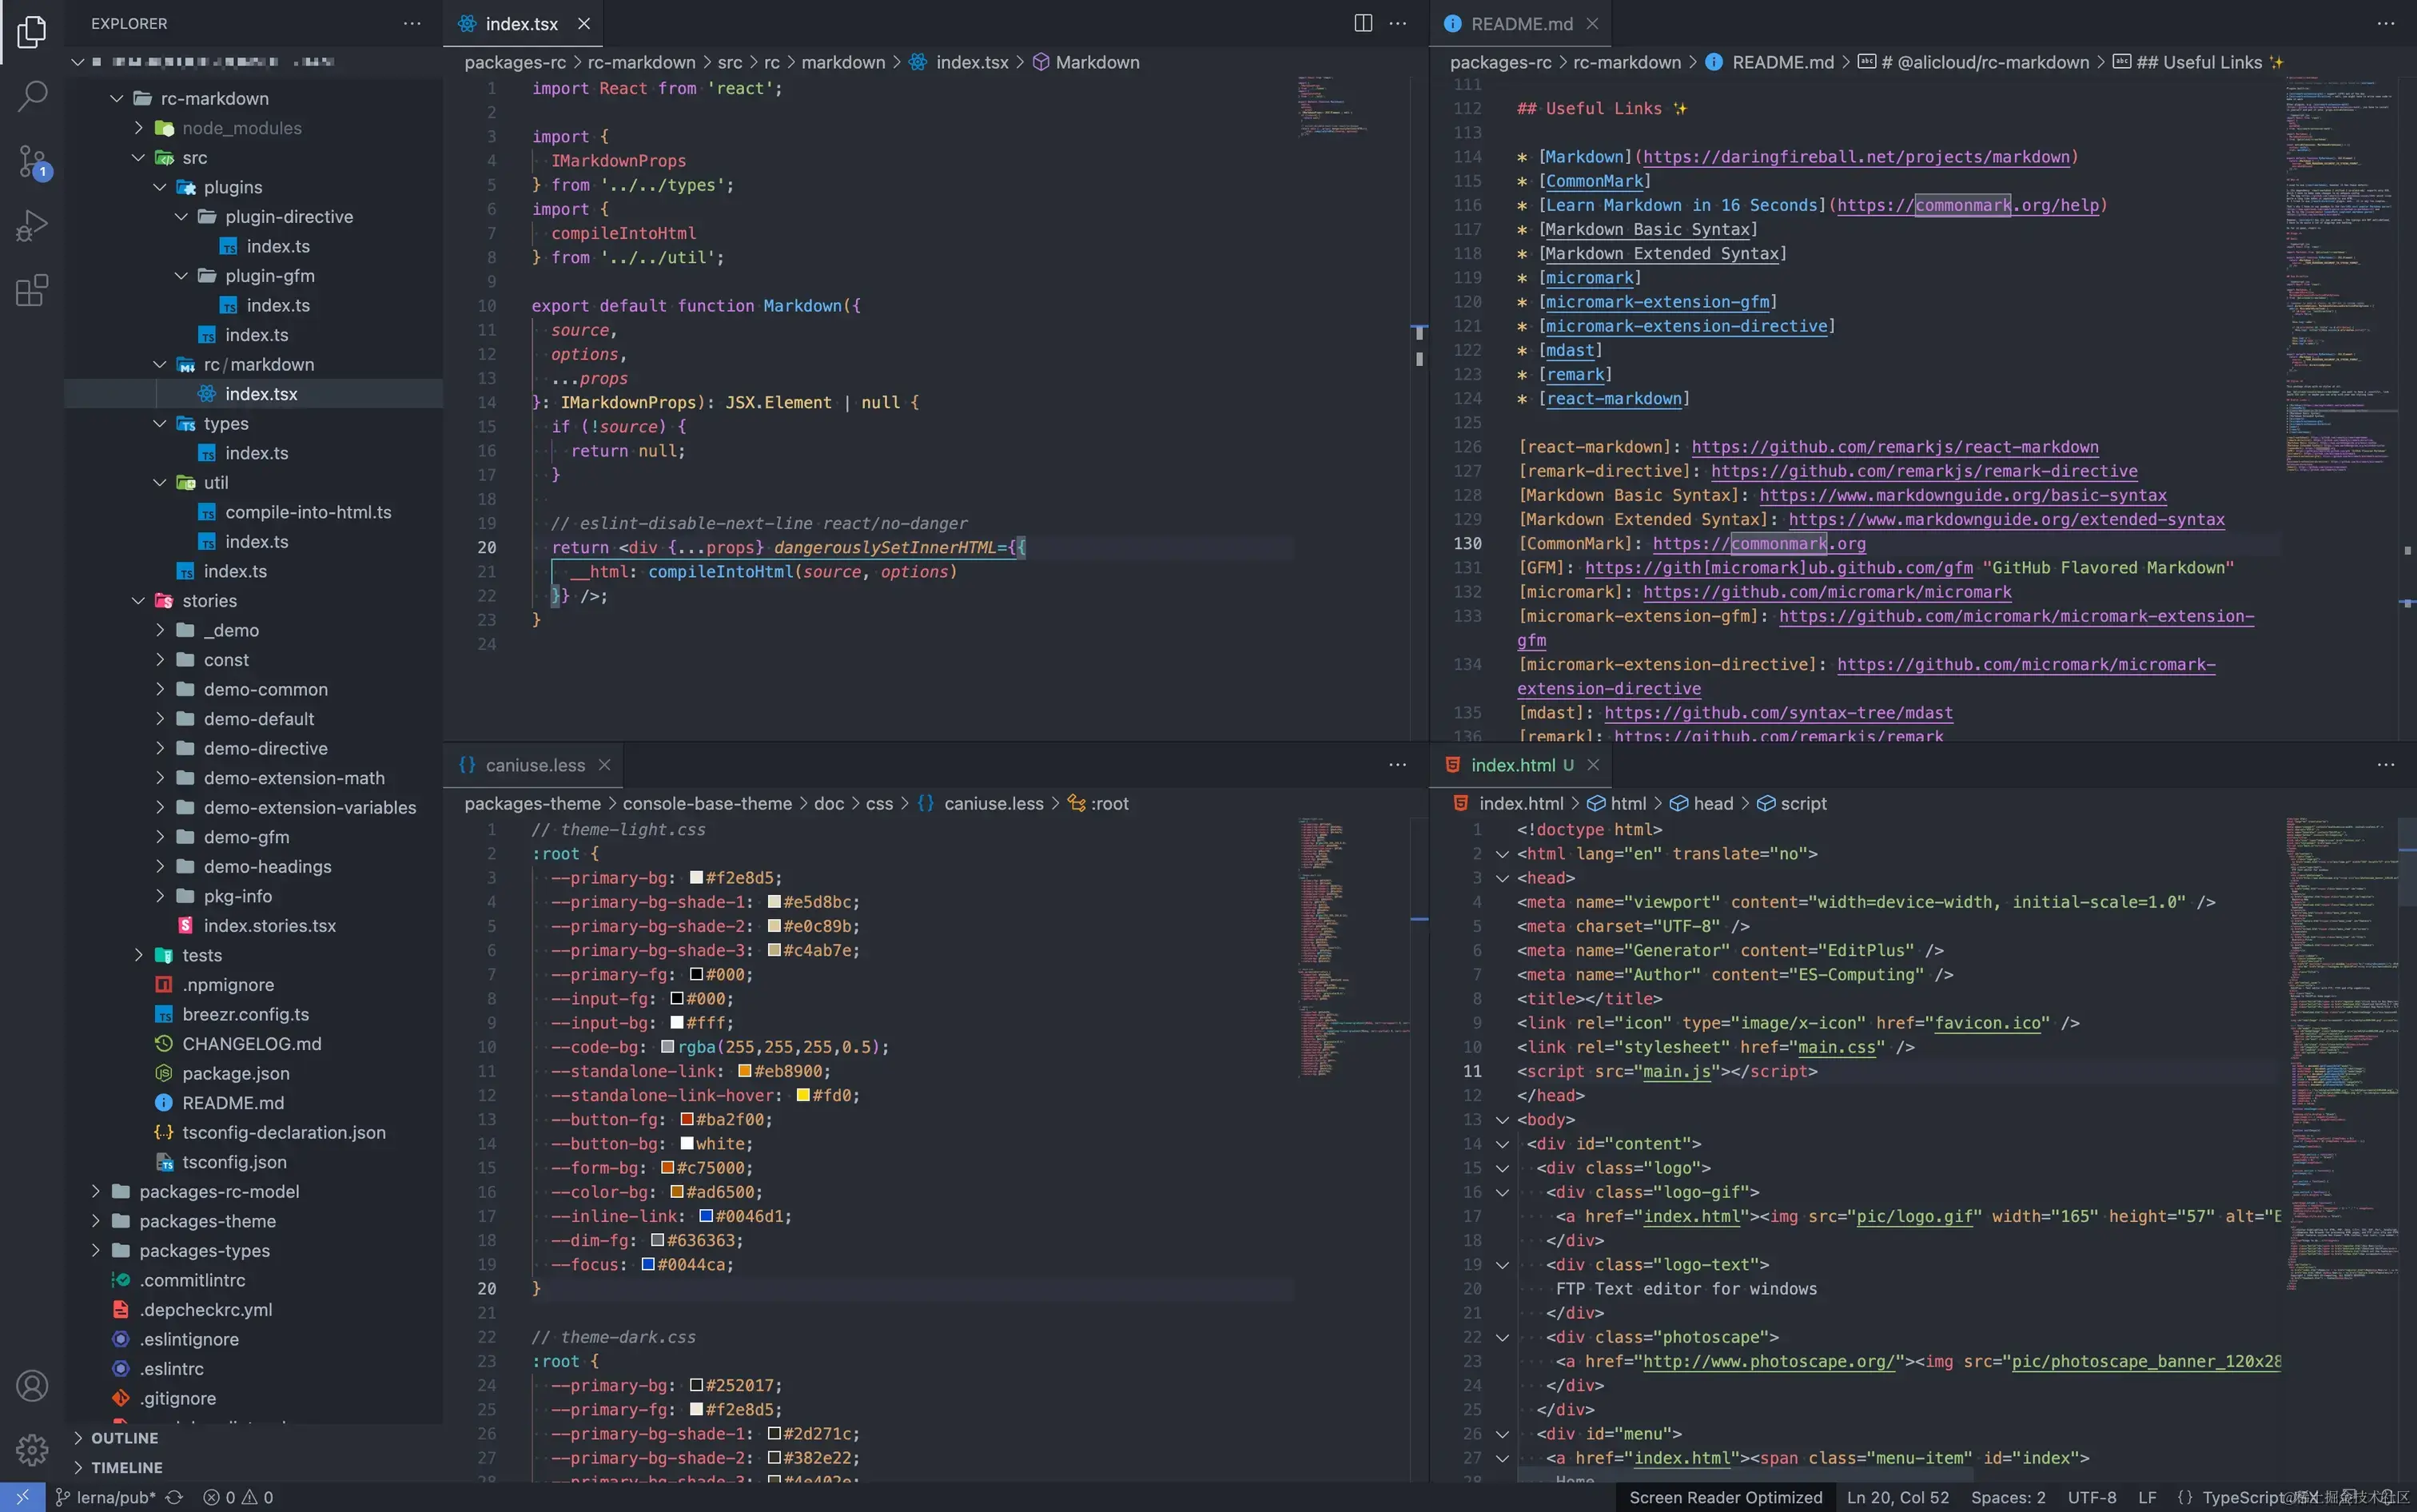Open the Extensions view
2417x1512 pixels.
[32, 291]
